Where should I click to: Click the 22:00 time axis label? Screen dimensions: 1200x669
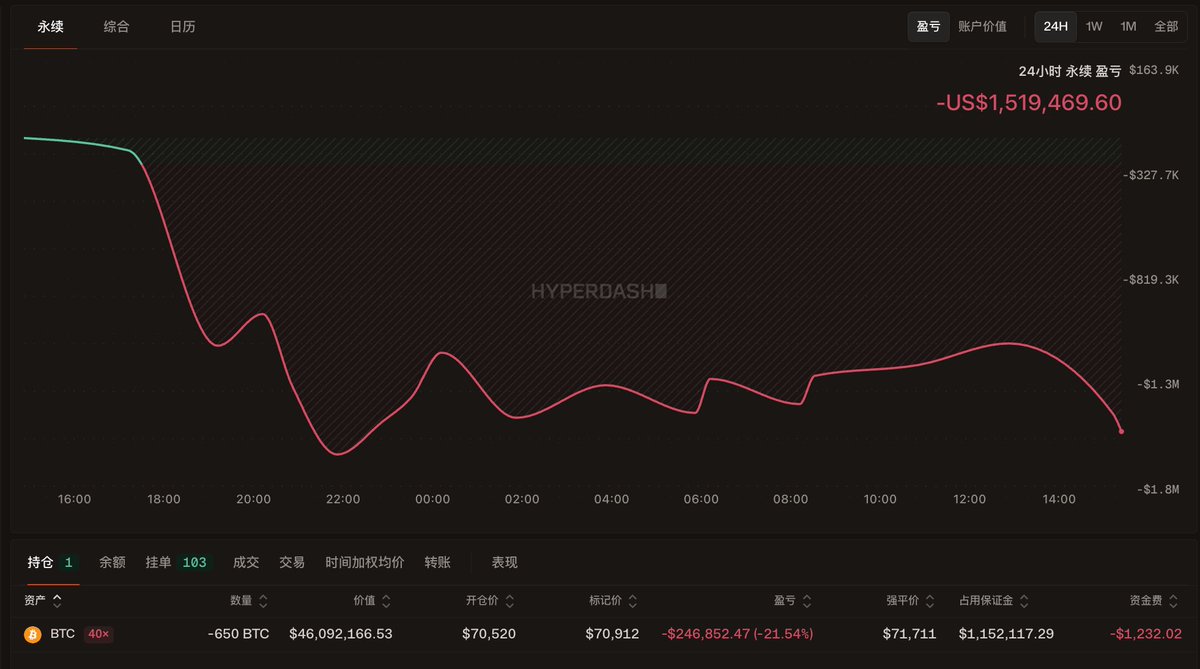click(x=343, y=499)
